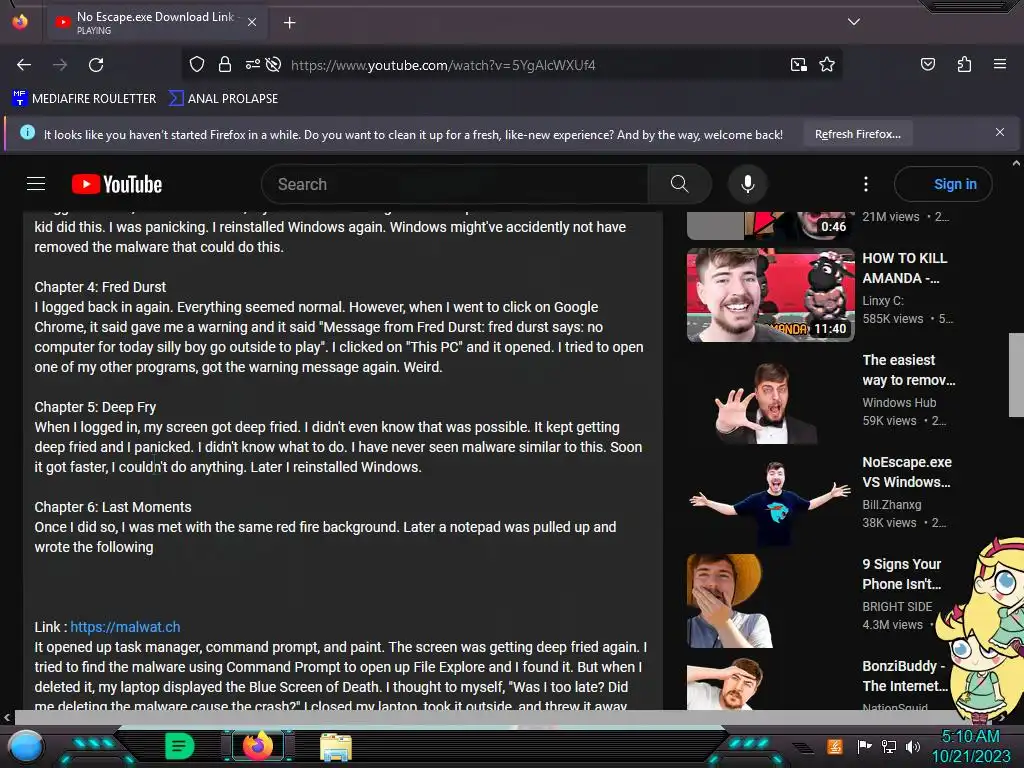1024x768 pixels.
Task: Show site security padlock info
Action: click(x=225, y=64)
